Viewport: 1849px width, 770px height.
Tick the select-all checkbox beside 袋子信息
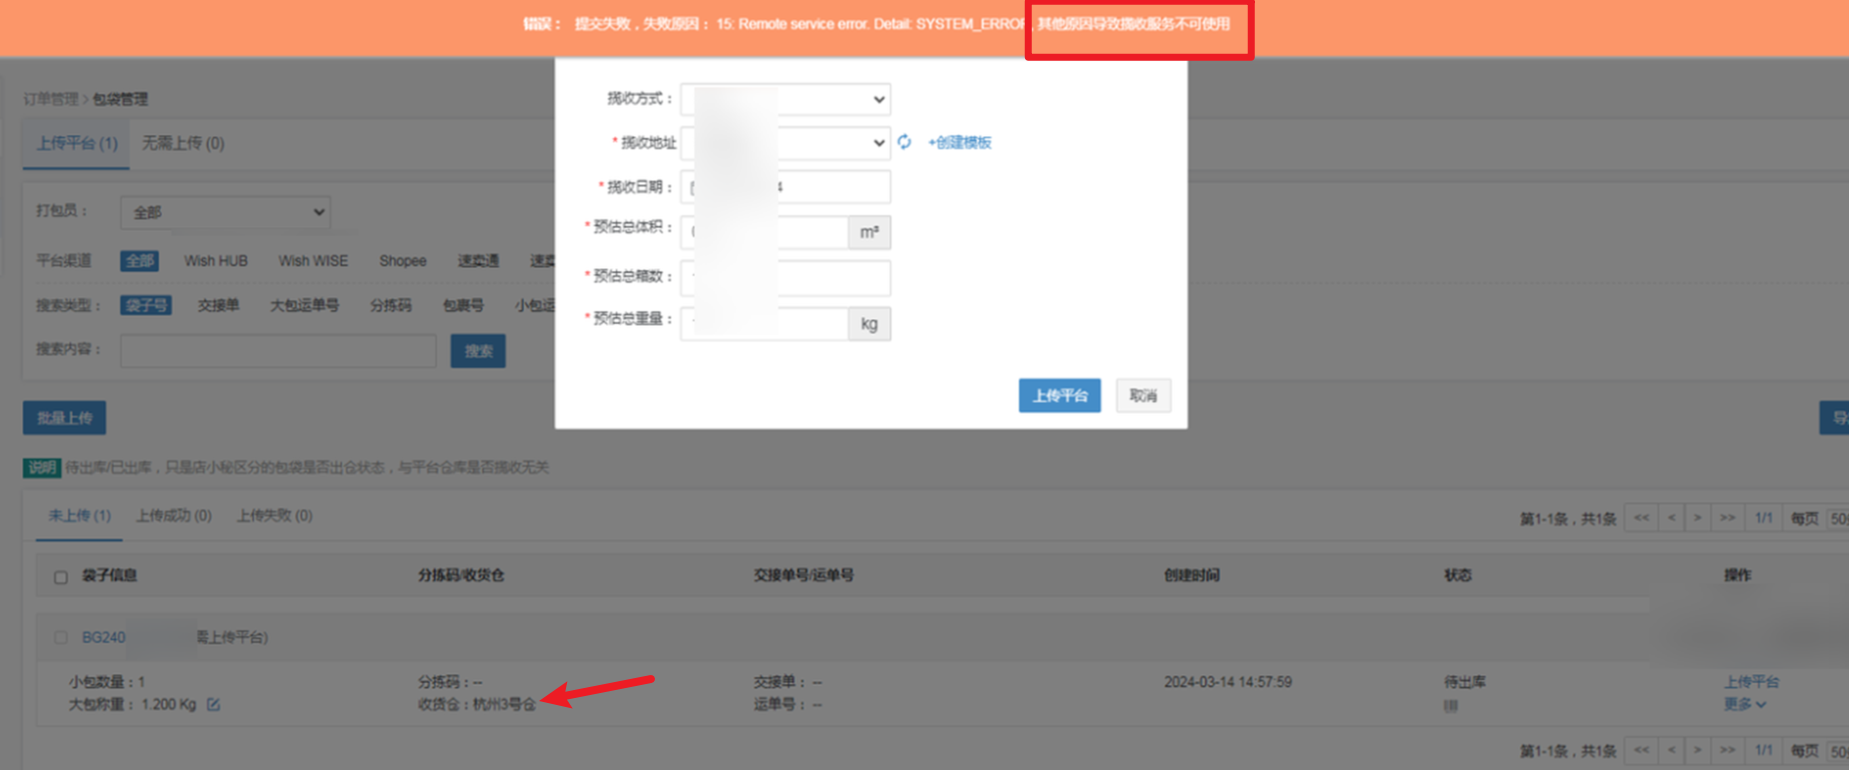(x=61, y=577)
